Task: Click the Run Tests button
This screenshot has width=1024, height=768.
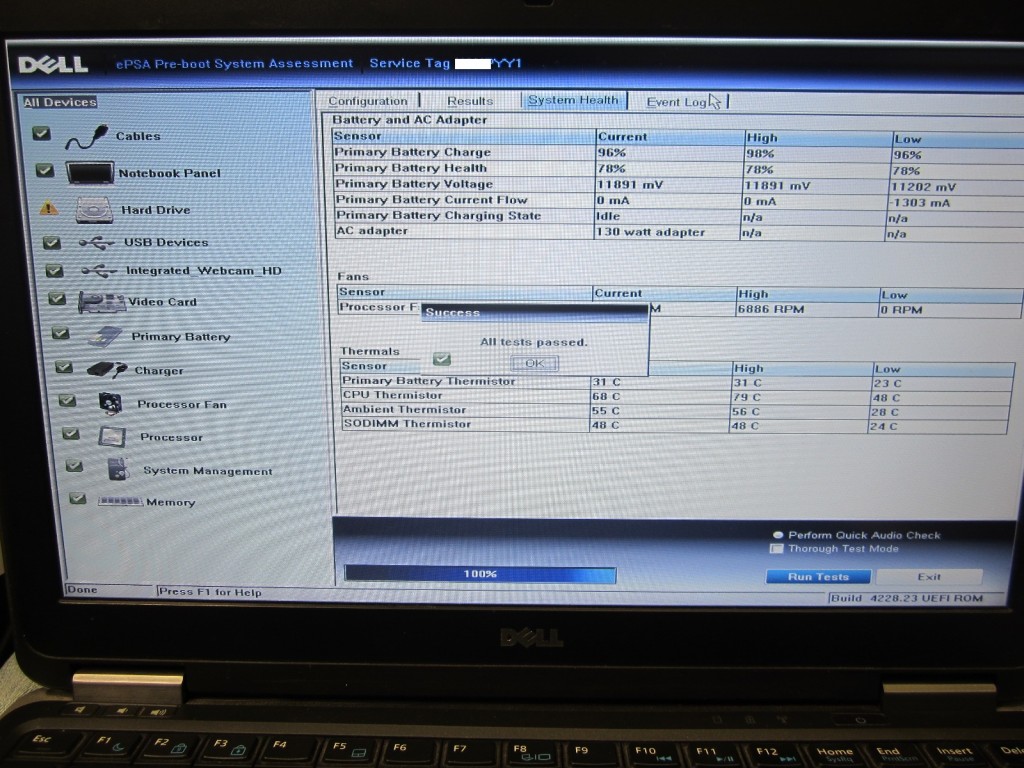Action: (818, 577)
